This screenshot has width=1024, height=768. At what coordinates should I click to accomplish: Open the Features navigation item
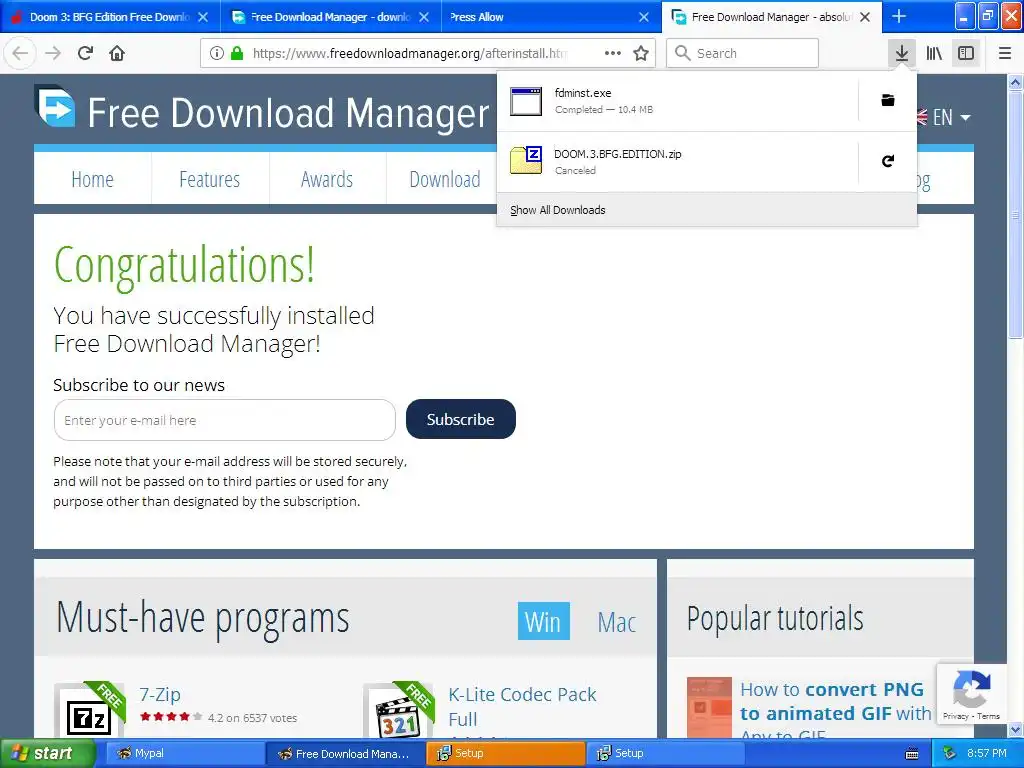(x=210, y=179)
